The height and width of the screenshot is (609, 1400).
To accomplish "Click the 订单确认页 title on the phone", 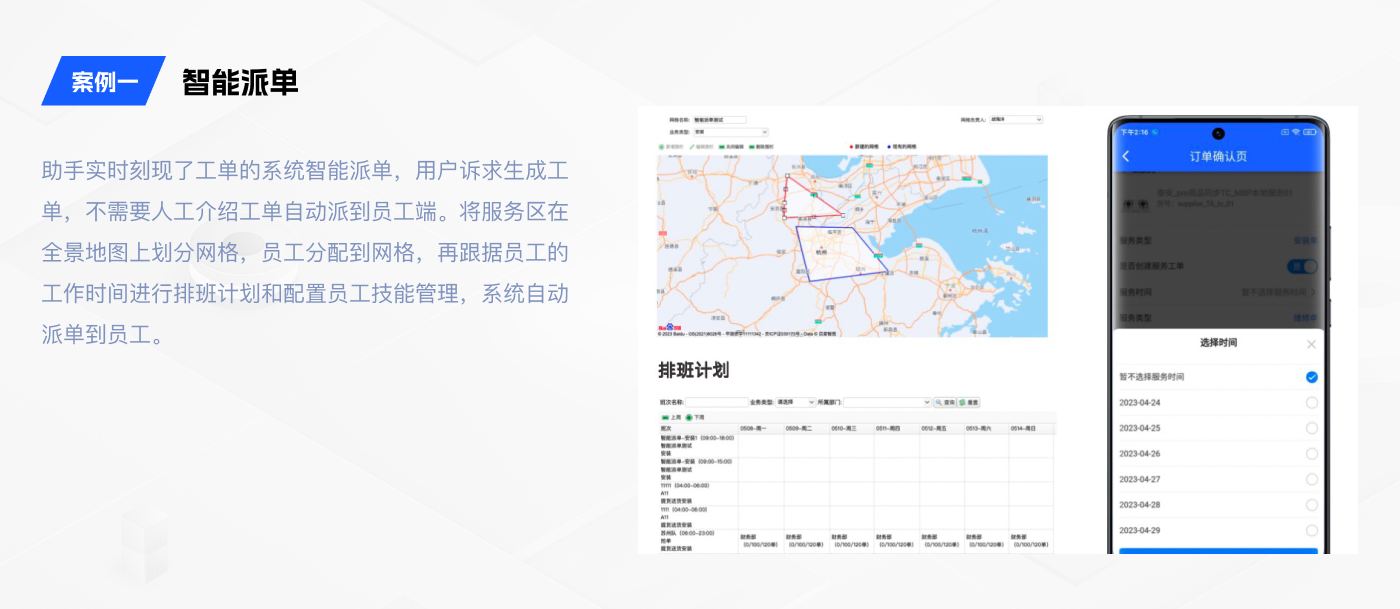I will click(x=1218, y=157).
